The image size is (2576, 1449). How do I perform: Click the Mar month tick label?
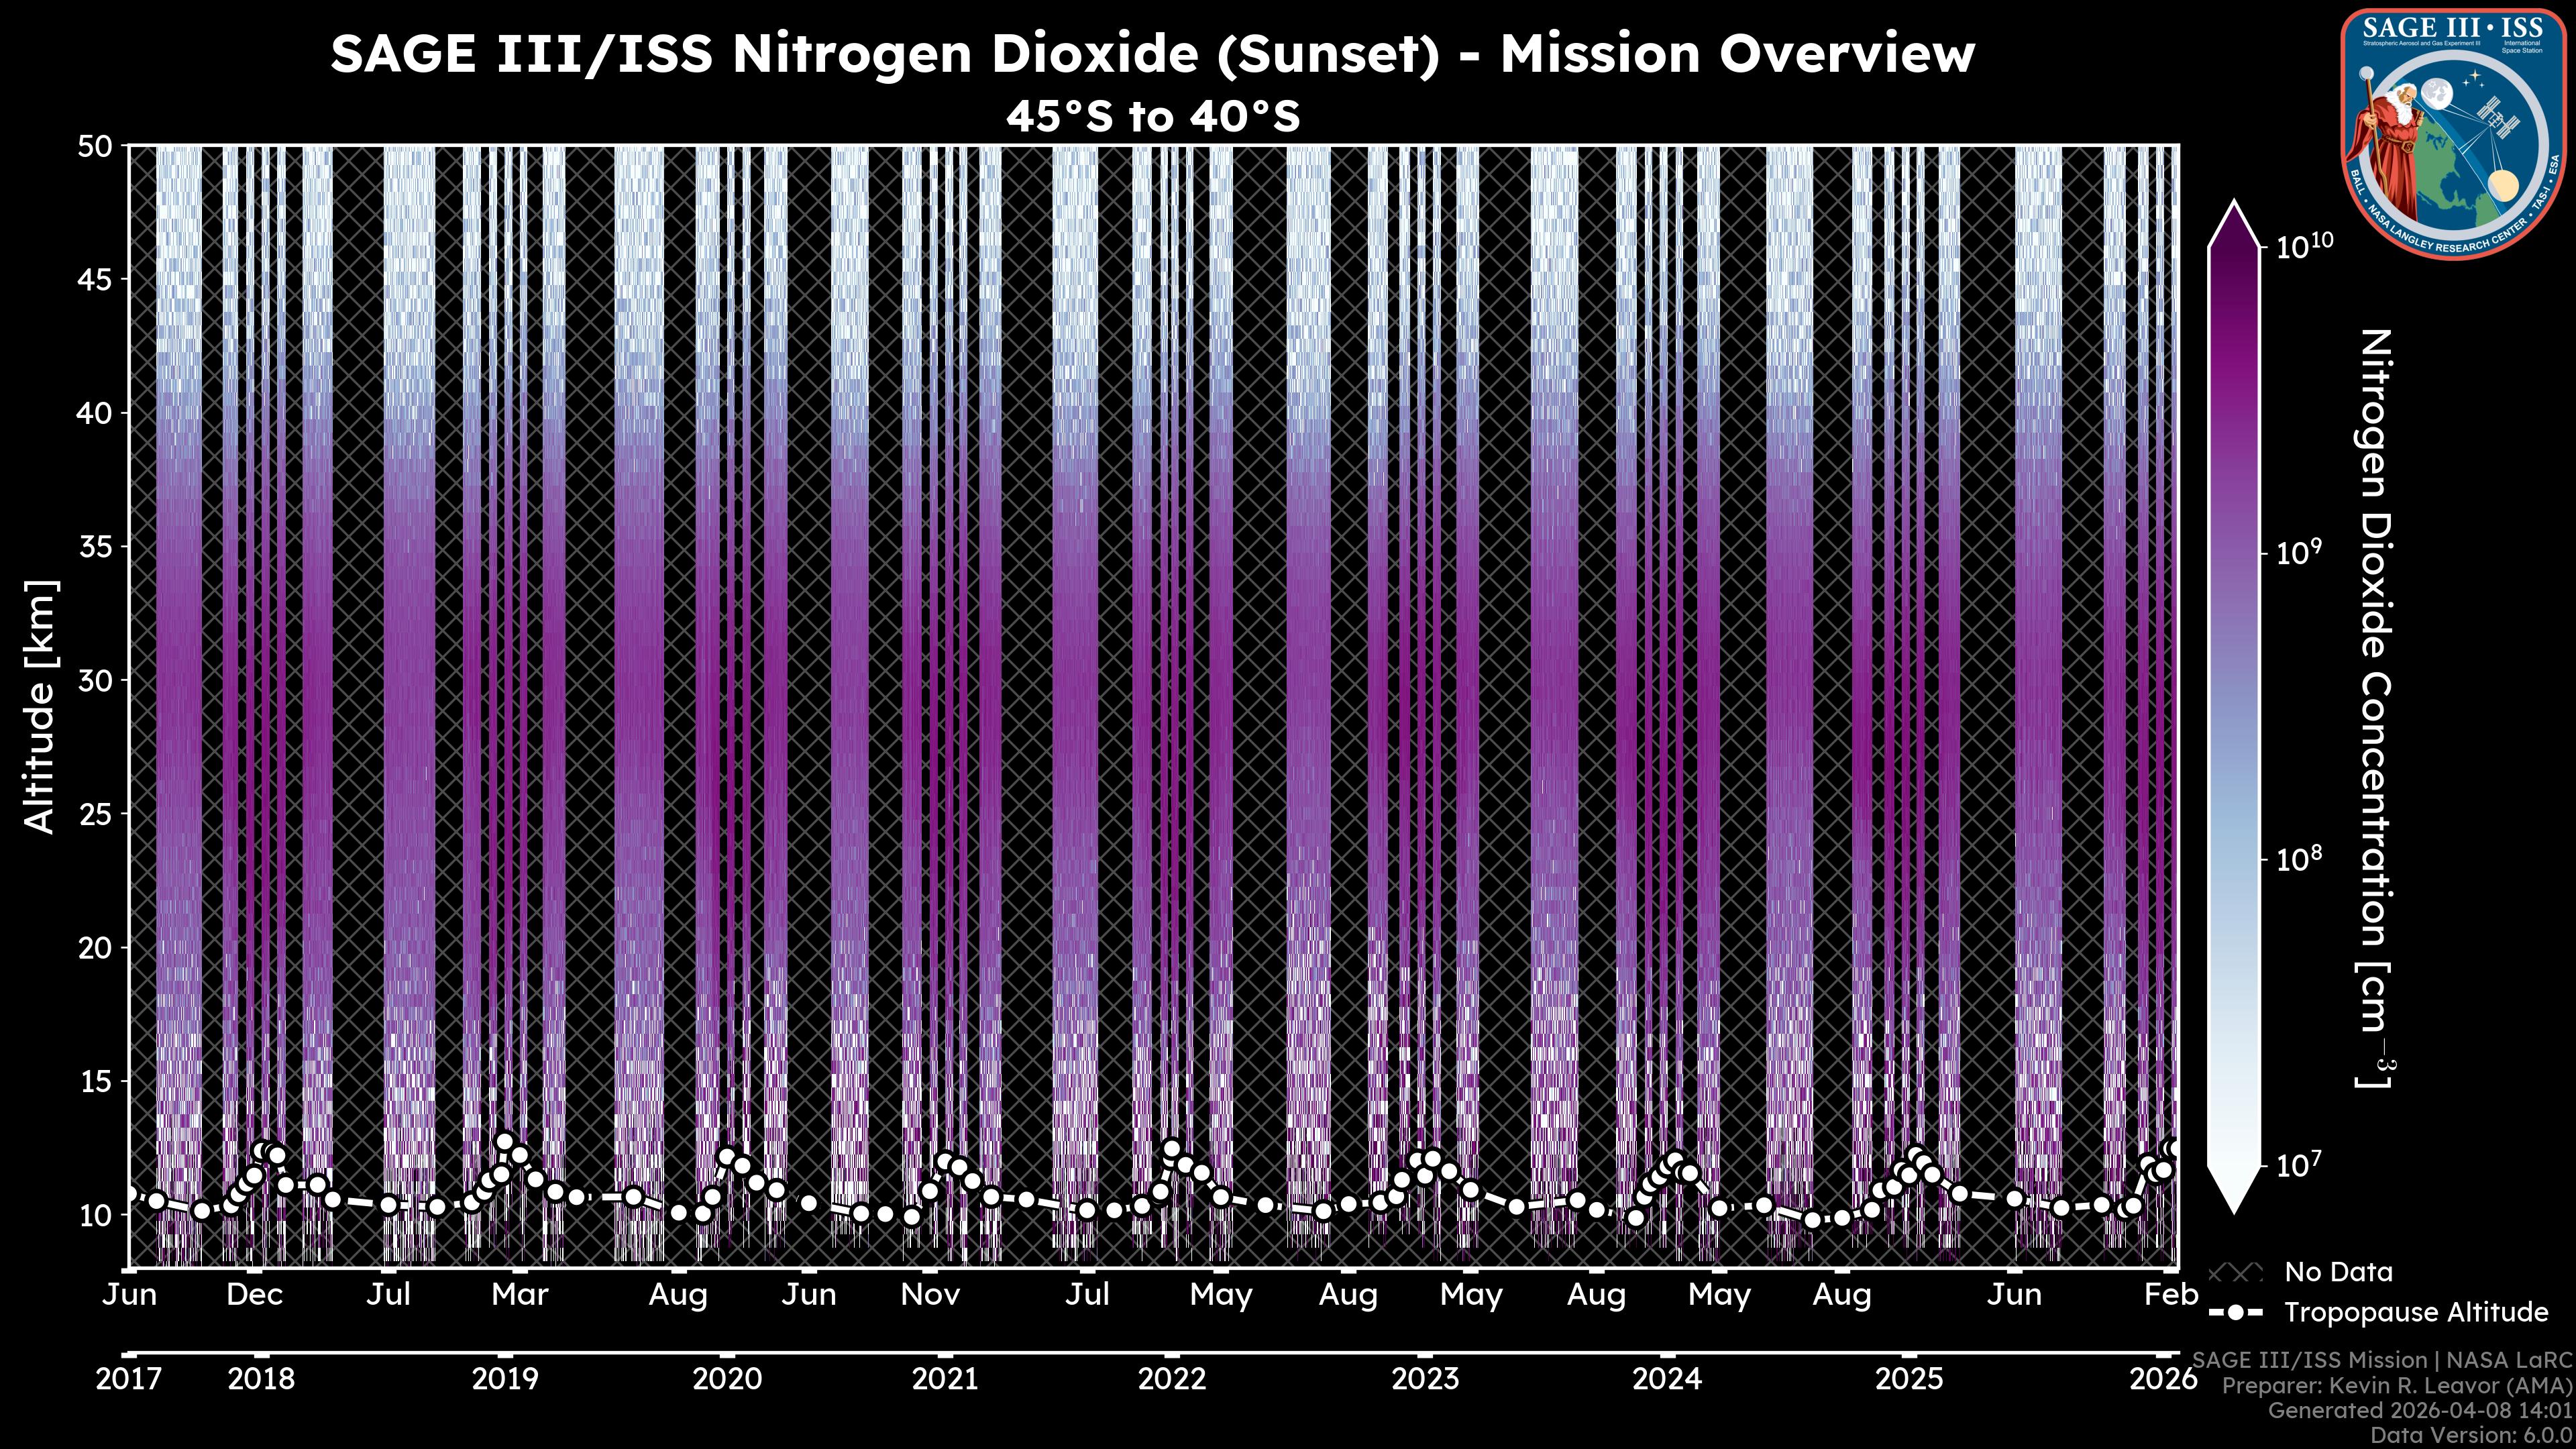tap(520, 1295)
